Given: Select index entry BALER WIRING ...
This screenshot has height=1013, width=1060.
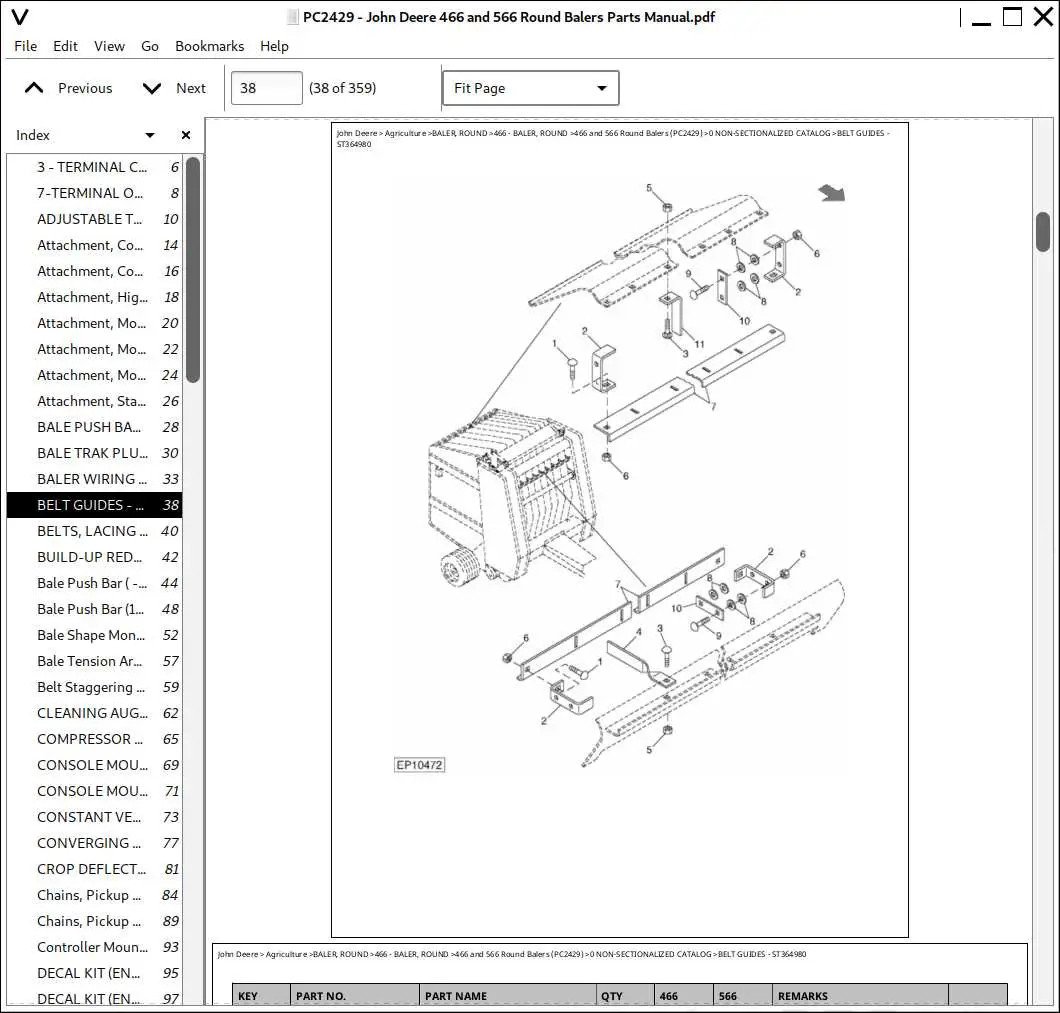Looking at the screenshot, I should click(x=95, y=479).
